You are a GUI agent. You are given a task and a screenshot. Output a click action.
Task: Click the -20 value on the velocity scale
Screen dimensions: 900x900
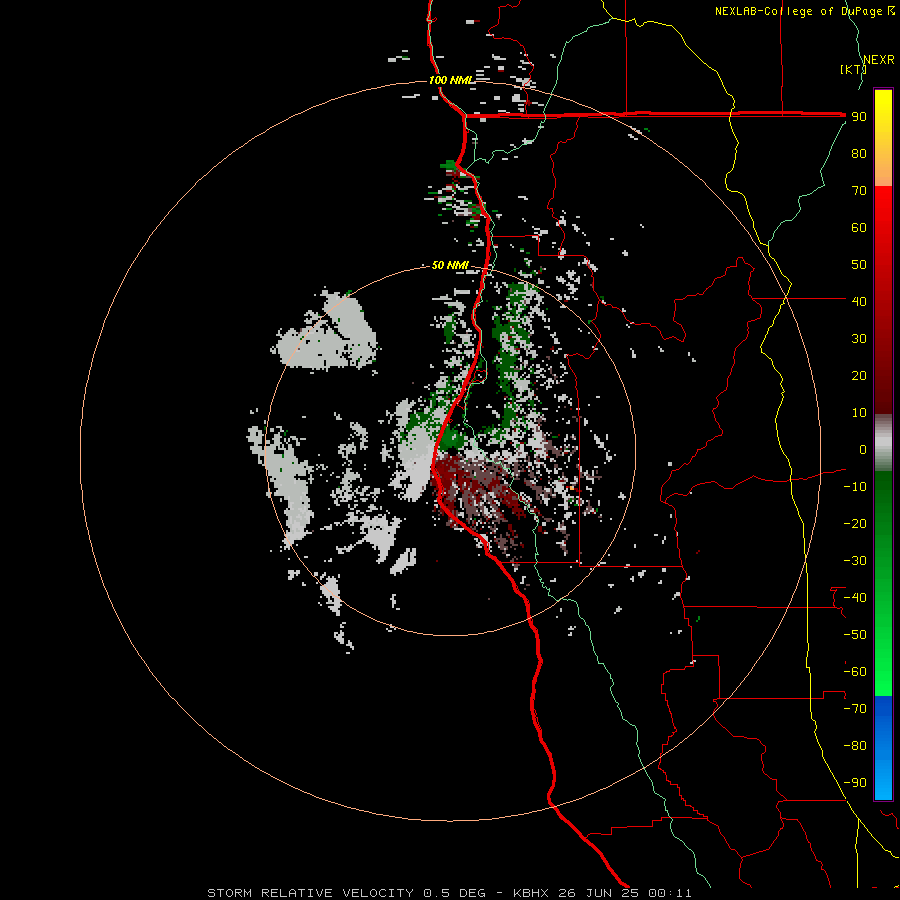(855, 523)
